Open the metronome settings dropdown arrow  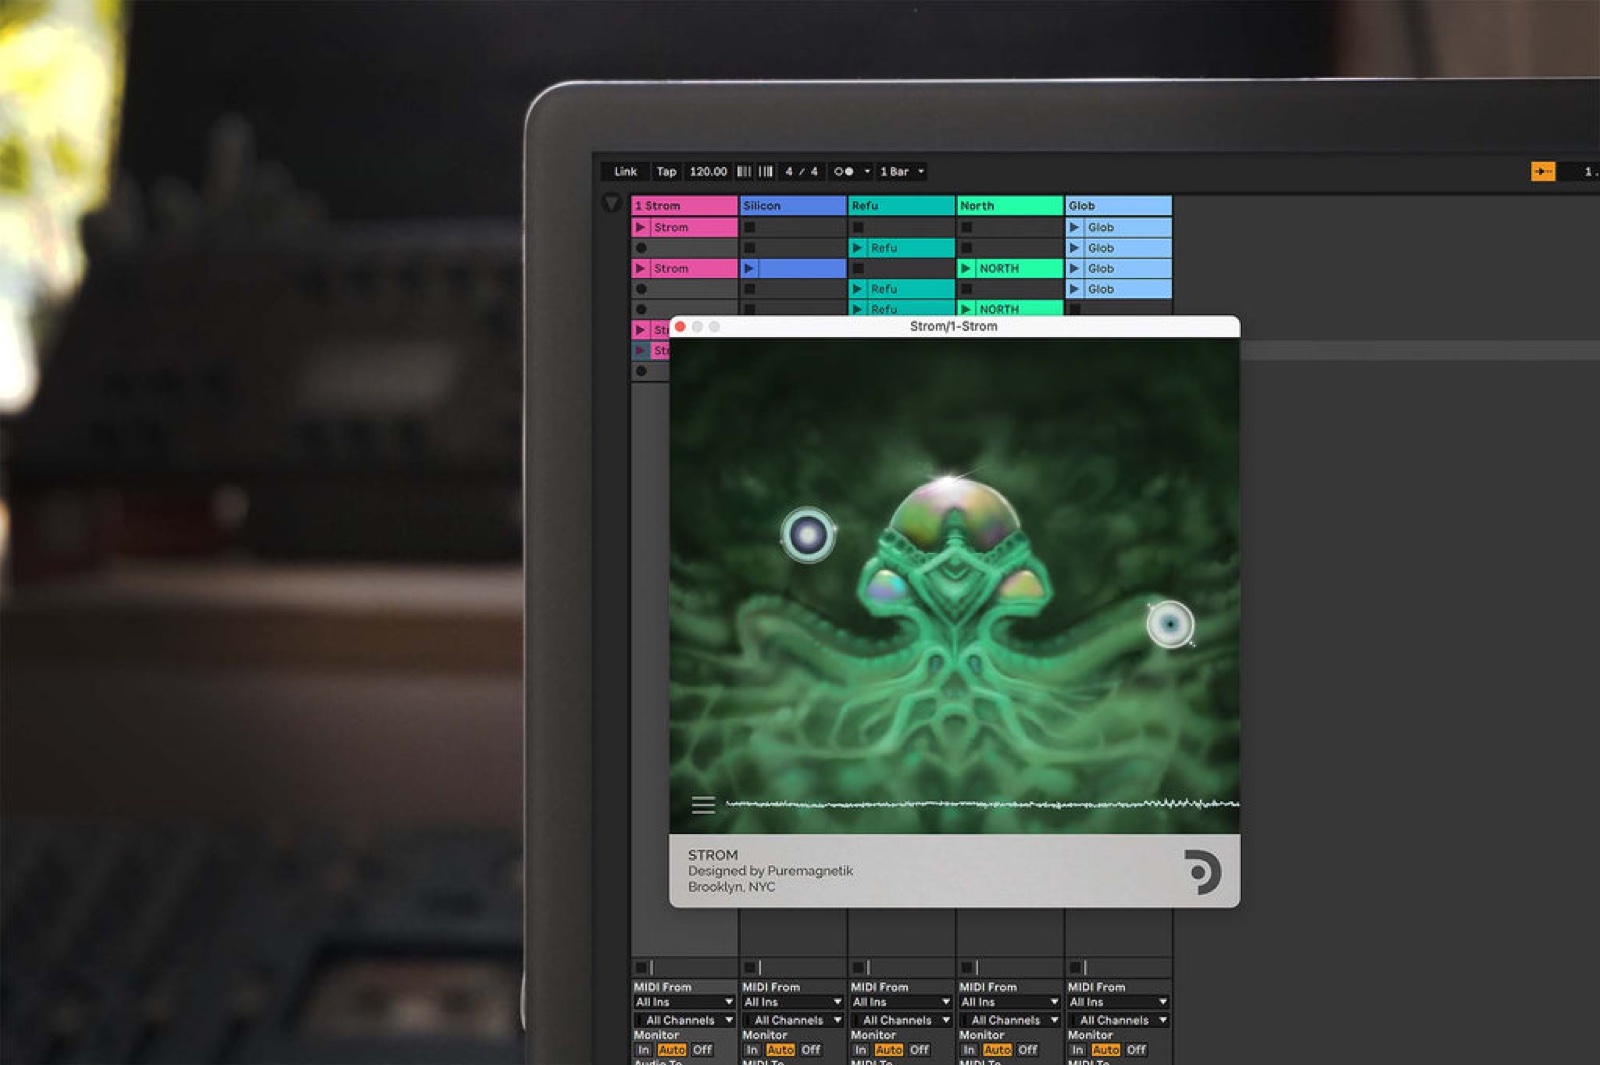point(867,172)
